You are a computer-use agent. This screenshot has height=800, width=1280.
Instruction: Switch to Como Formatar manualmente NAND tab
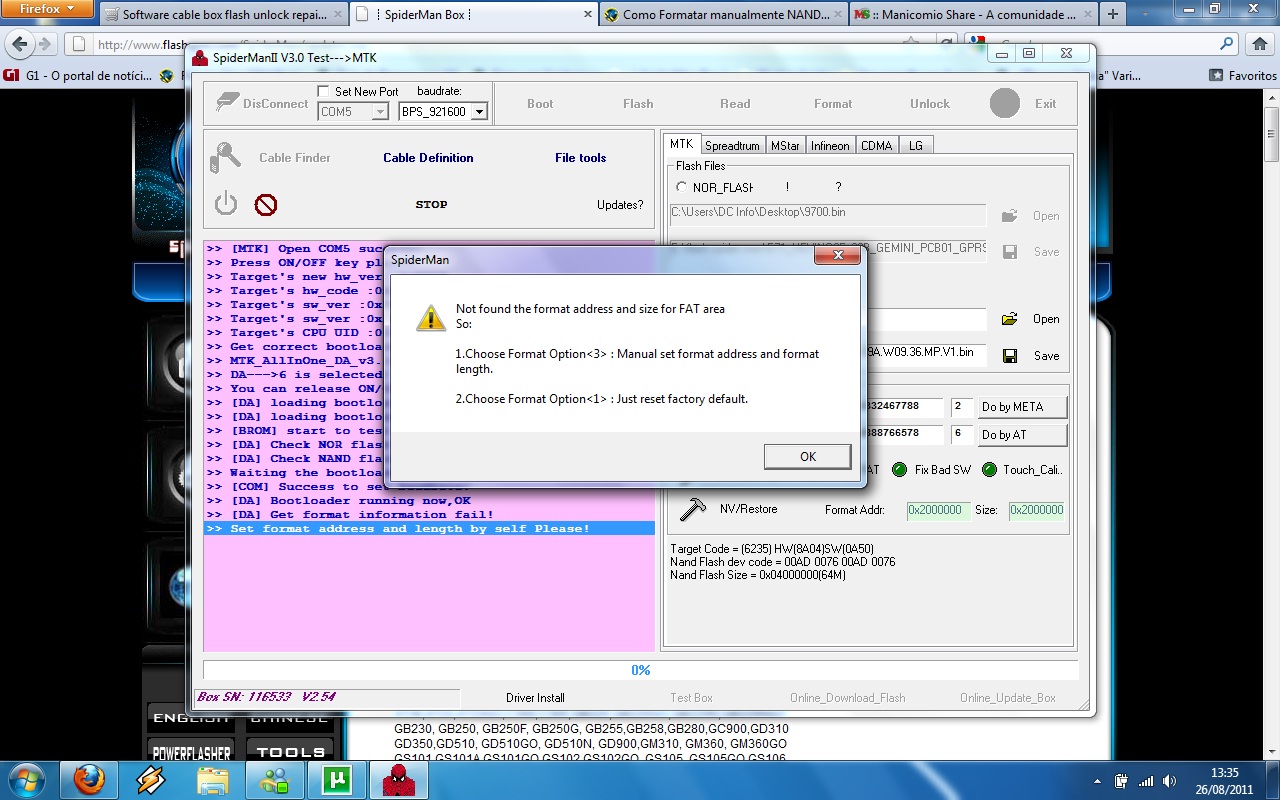coord(724,15)
